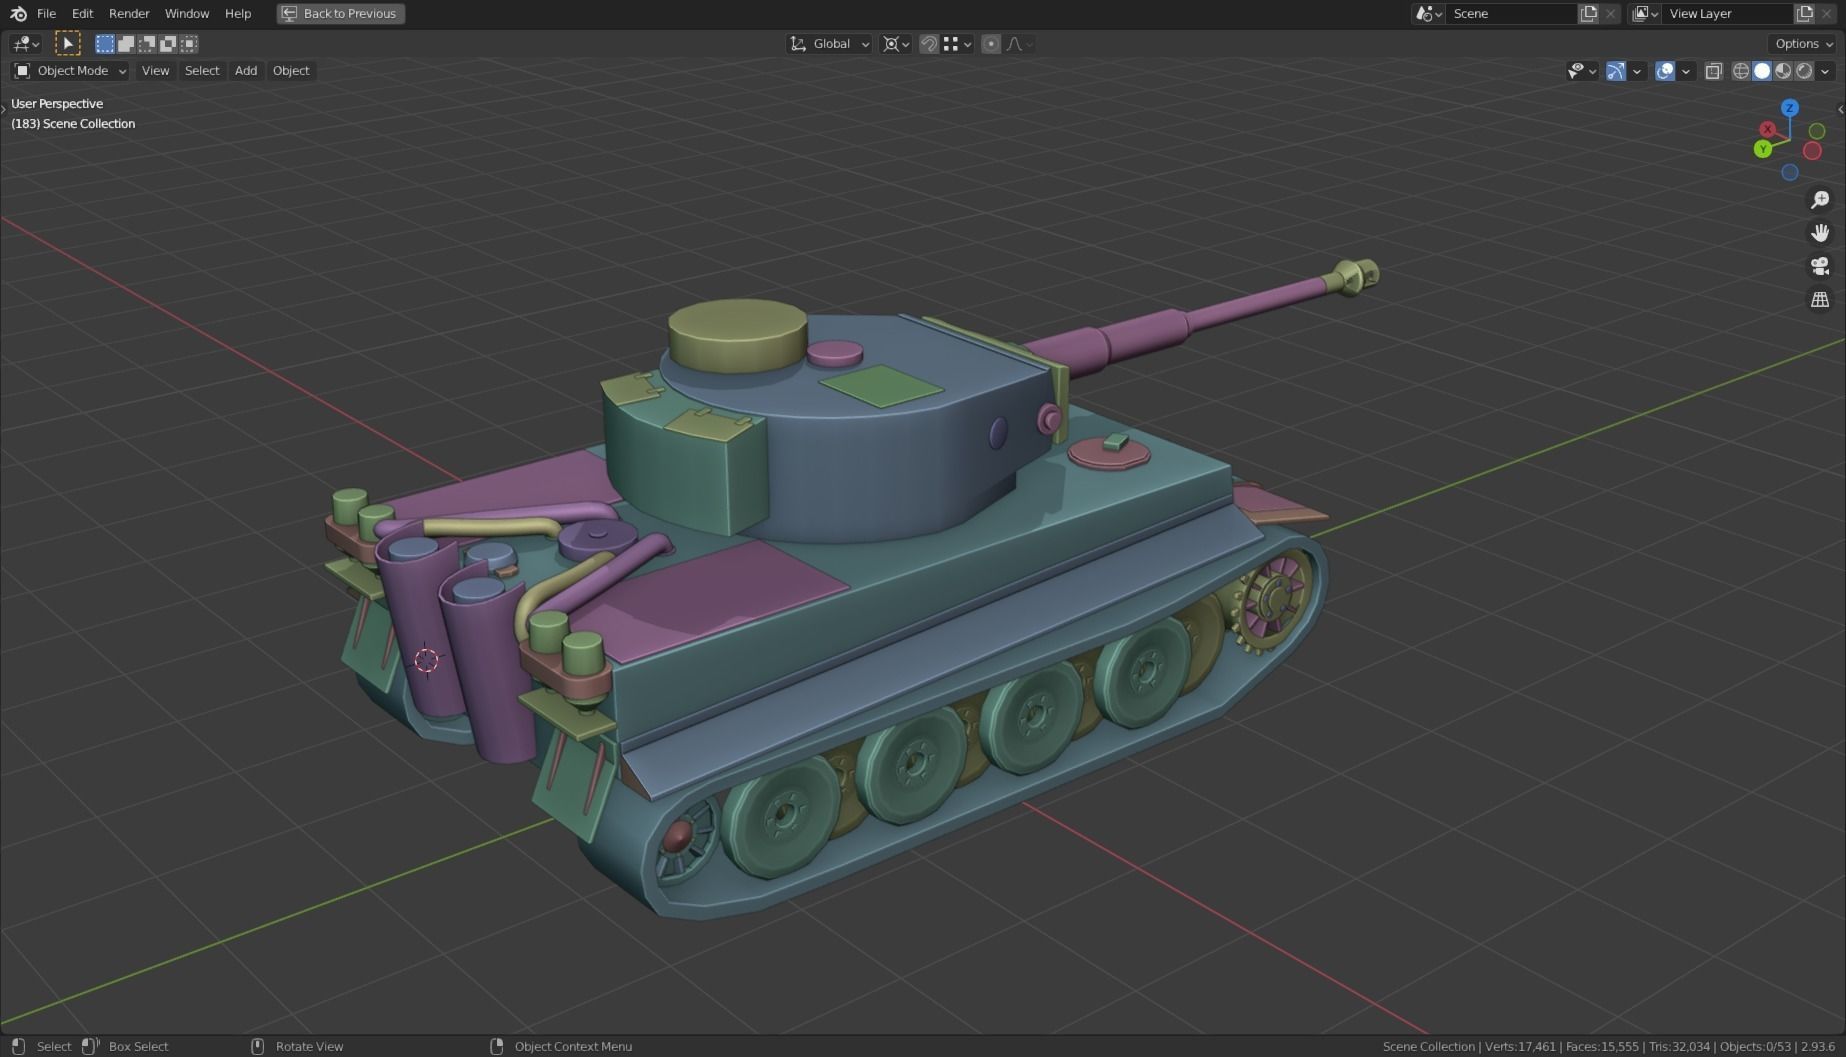1846x1057 pixels.
Task: Click the 'Verts:17,461' statistic in status bar
Action: (x=1521, y=1046)
